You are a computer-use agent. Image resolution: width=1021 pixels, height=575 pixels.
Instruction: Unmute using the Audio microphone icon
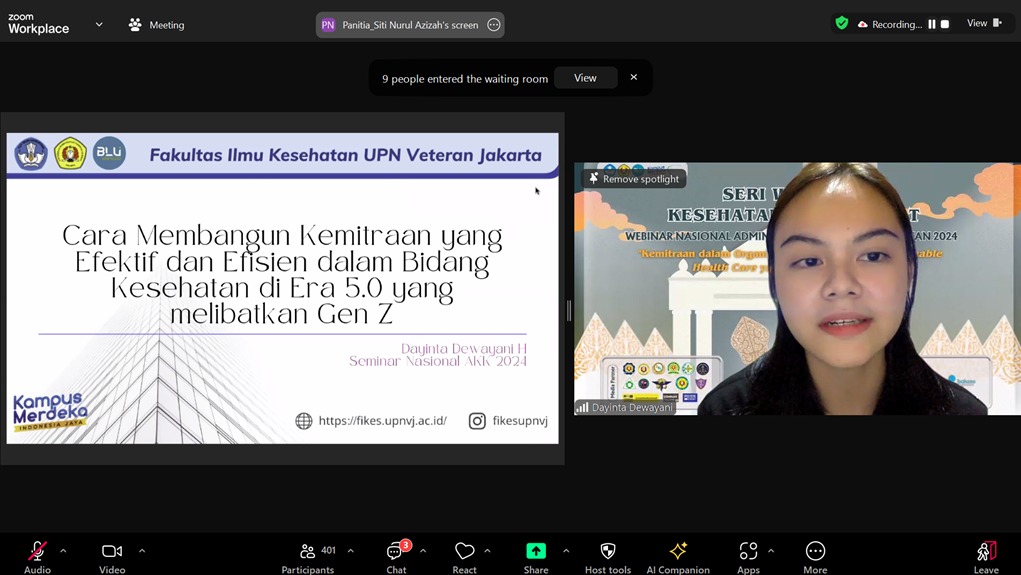click(x=37, y=551)
